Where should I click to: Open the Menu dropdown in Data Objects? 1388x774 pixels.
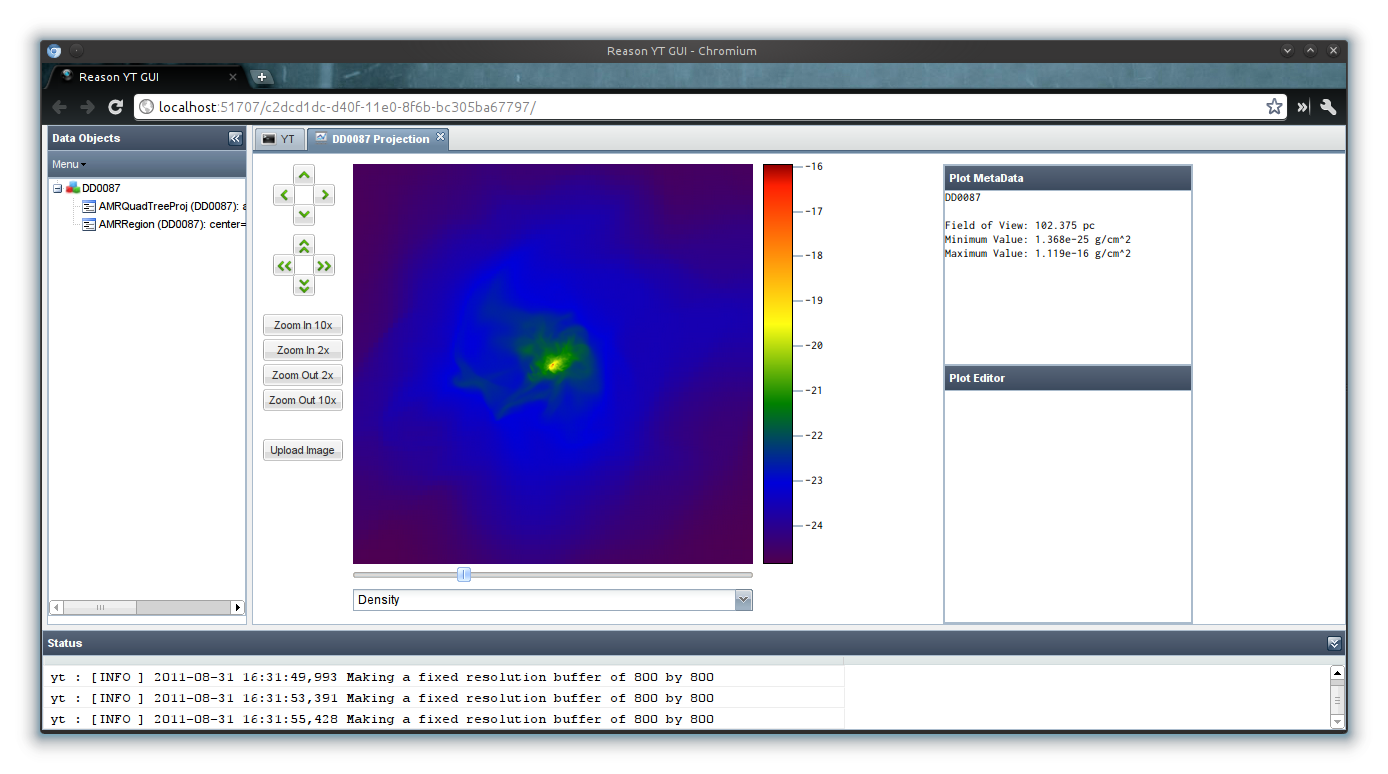pos(69,164)
